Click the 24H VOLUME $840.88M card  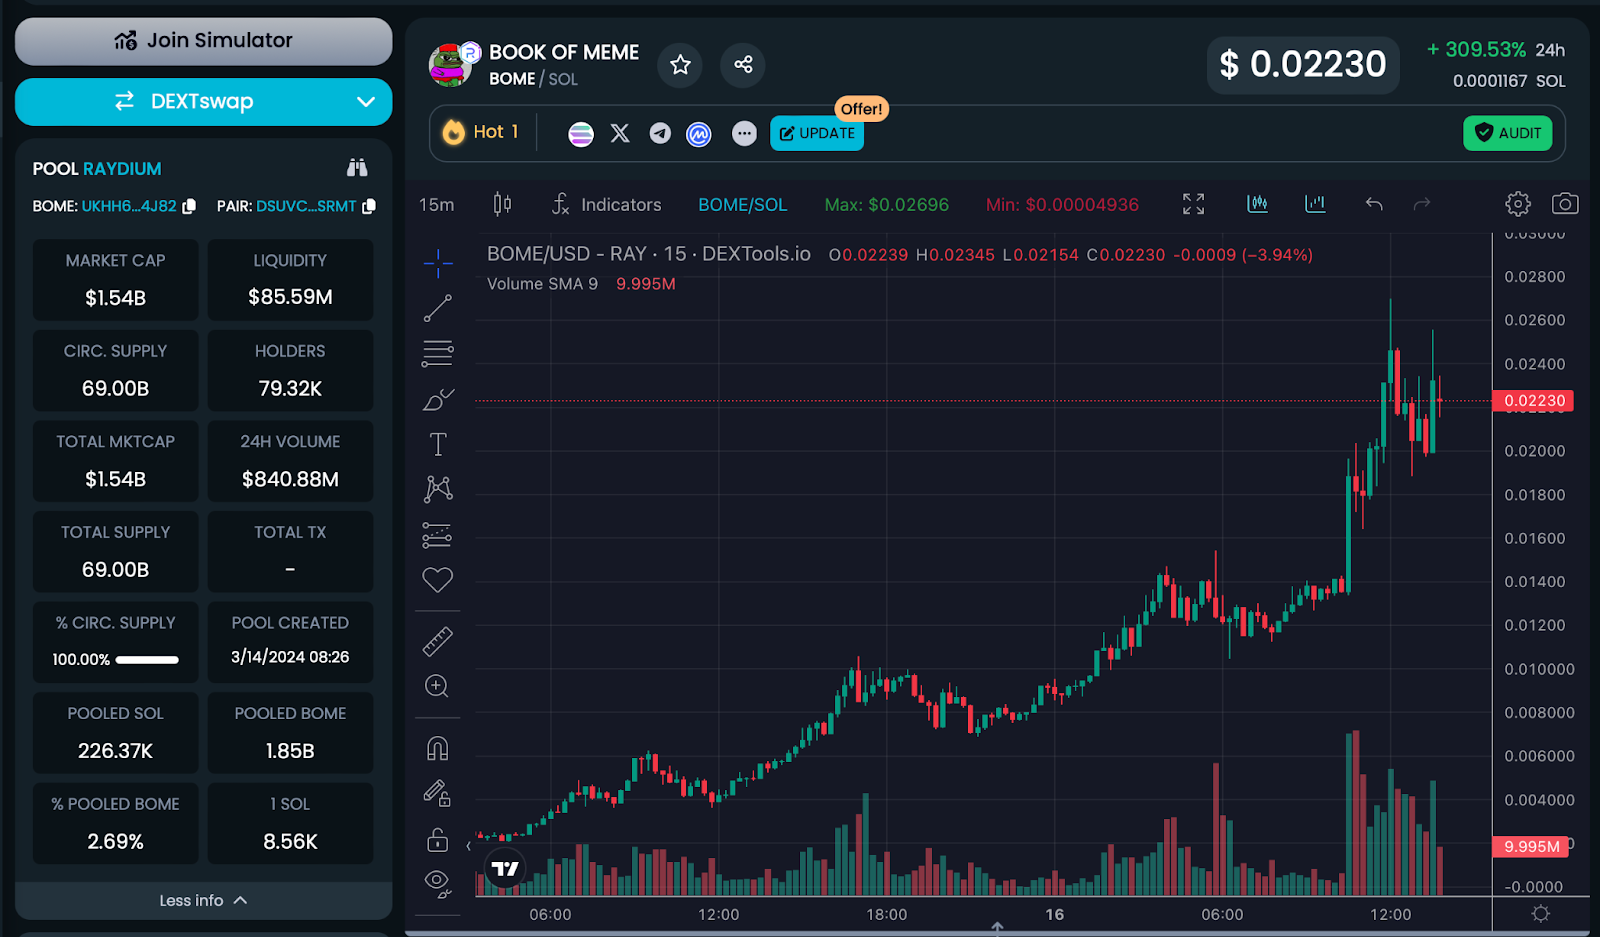pyautogui.click(x=290, y=461)
